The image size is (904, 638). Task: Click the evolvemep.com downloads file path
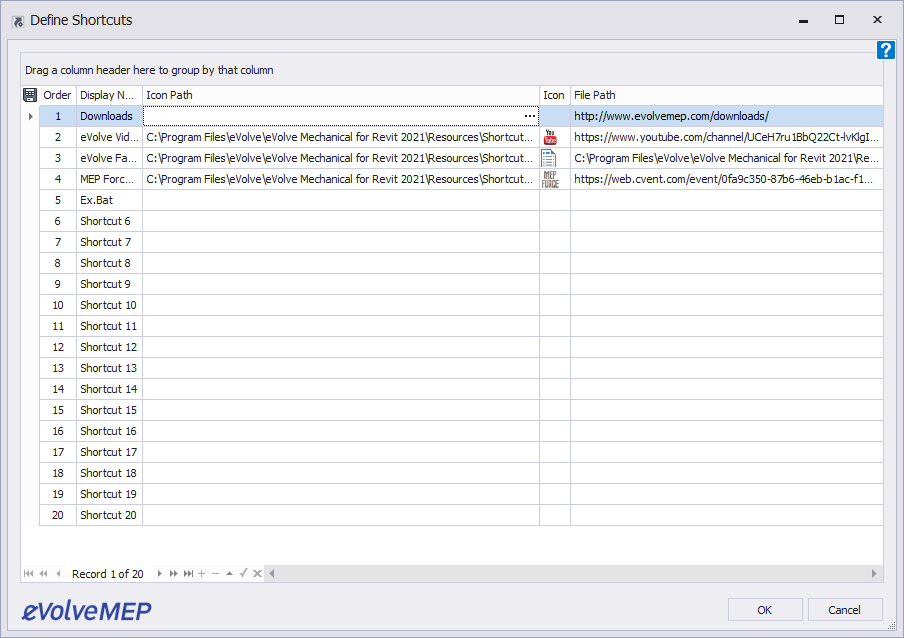[x=726, y=116]
